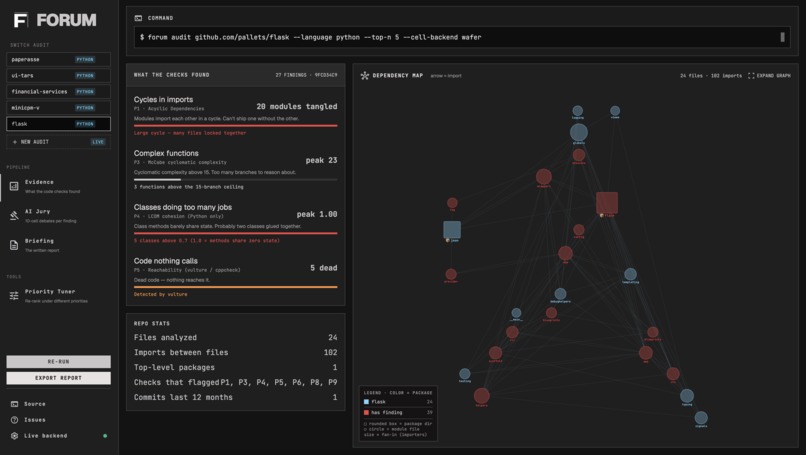Click the "Top-level packages" stats row
The width and height of the screenshot is (806, 455).
(x=235, y=368)
